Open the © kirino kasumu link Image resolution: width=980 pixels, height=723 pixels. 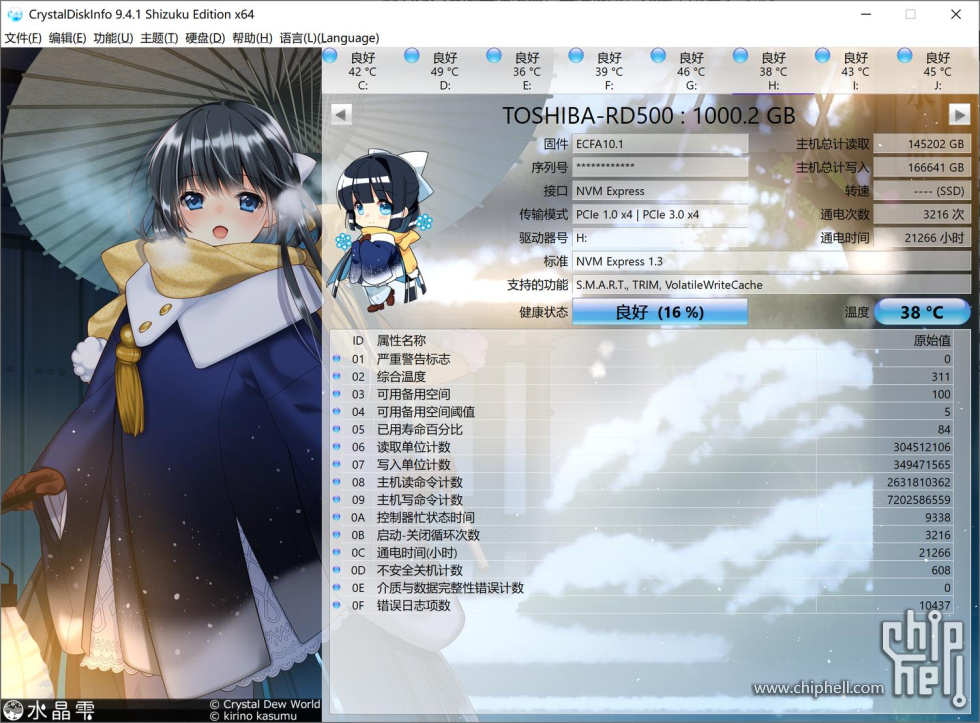point(254,716)
